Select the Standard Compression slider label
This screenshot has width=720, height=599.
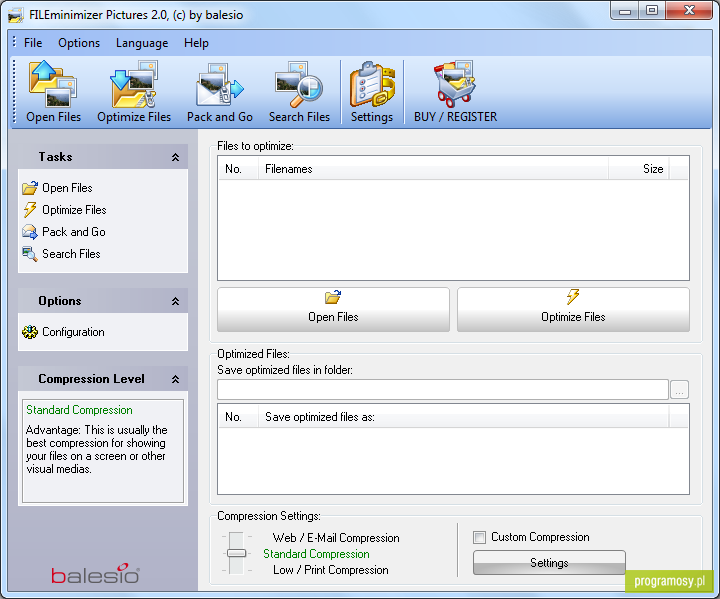pos(316,554)
